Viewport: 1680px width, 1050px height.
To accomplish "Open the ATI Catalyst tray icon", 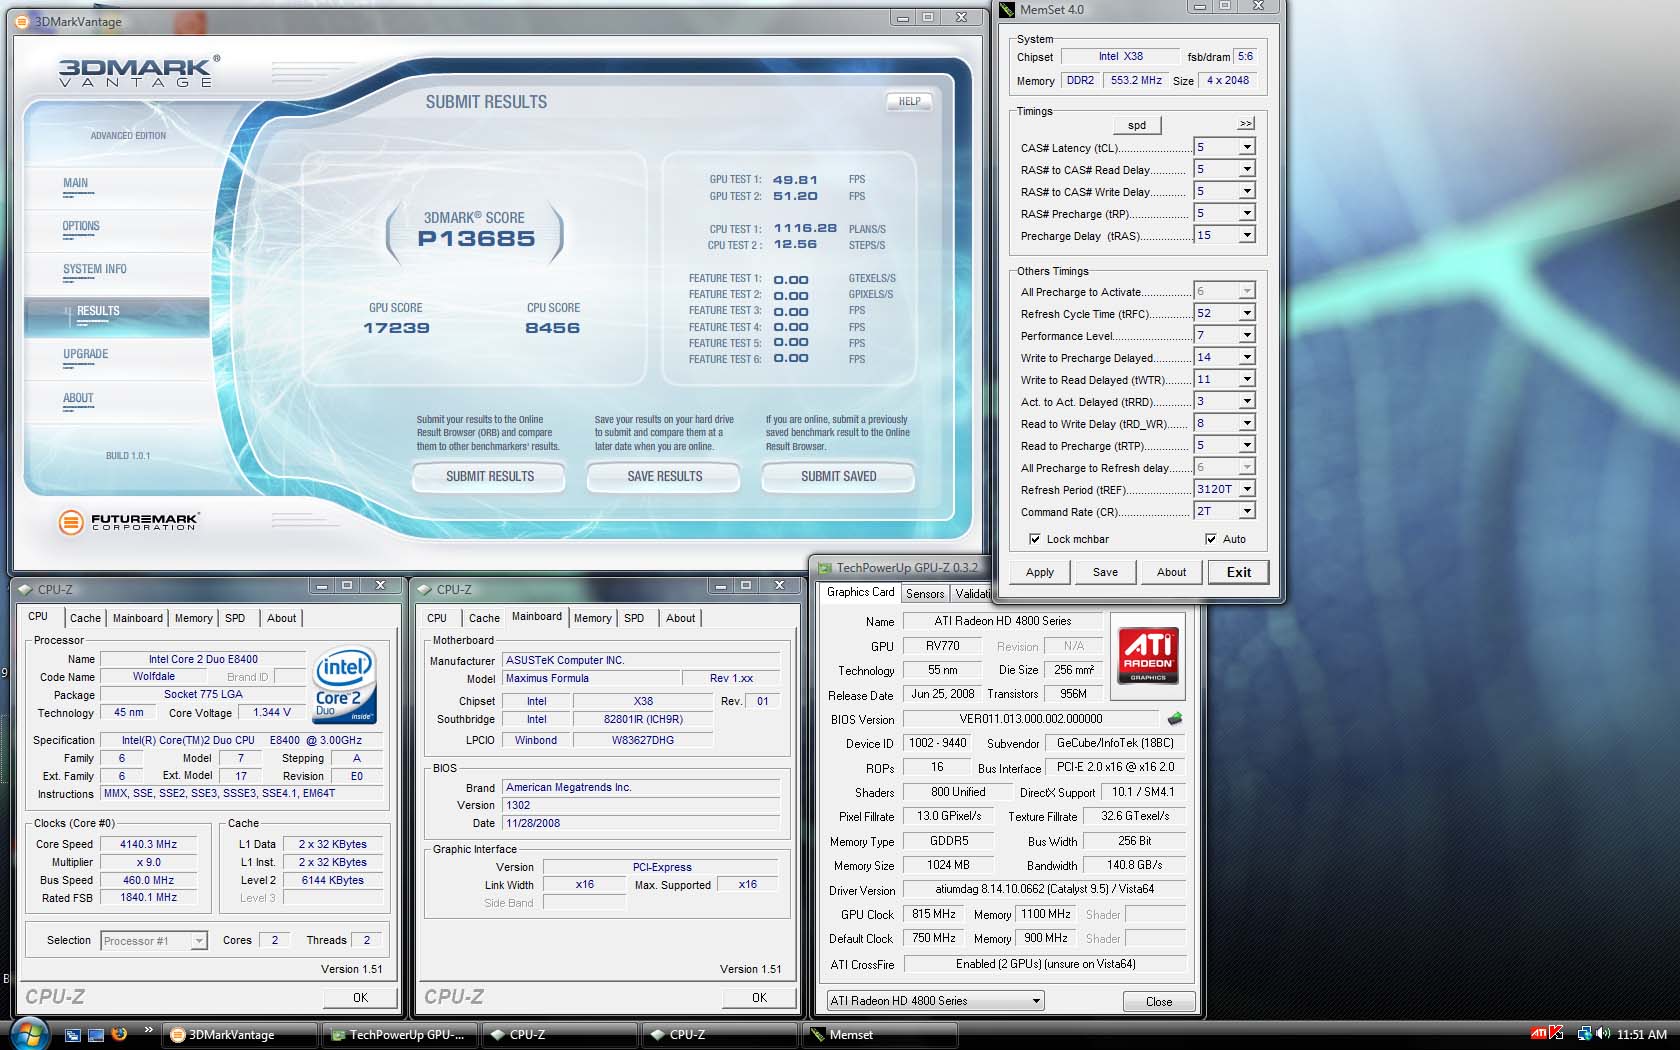I will point(1539,1034).
